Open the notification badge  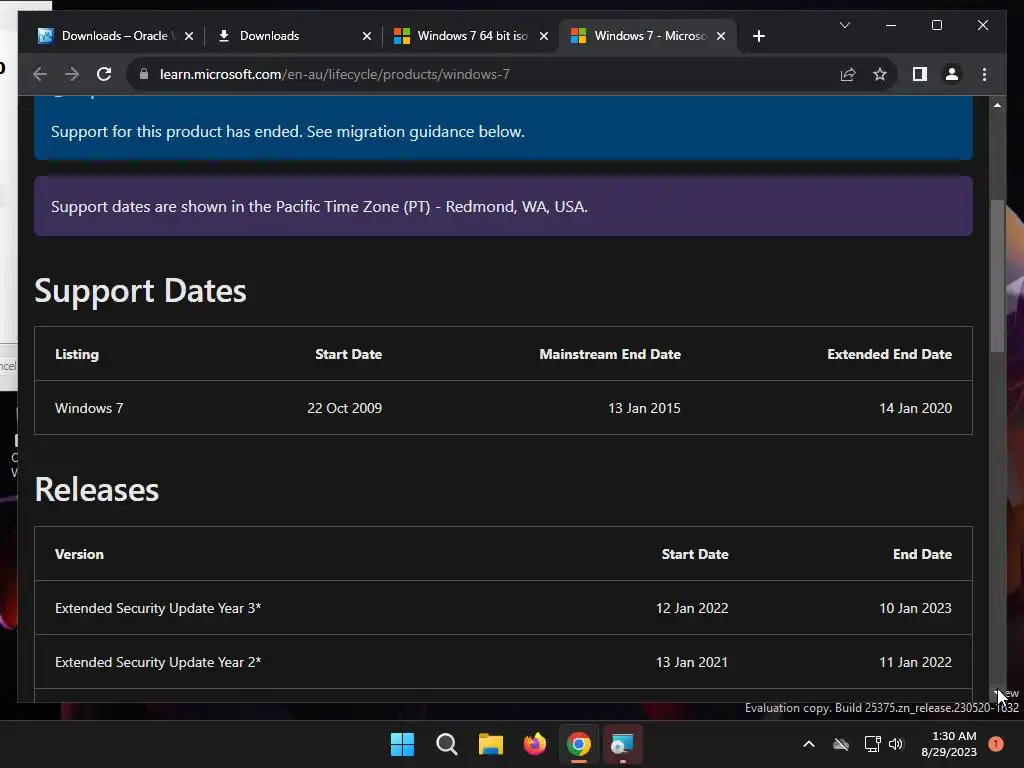996,744
